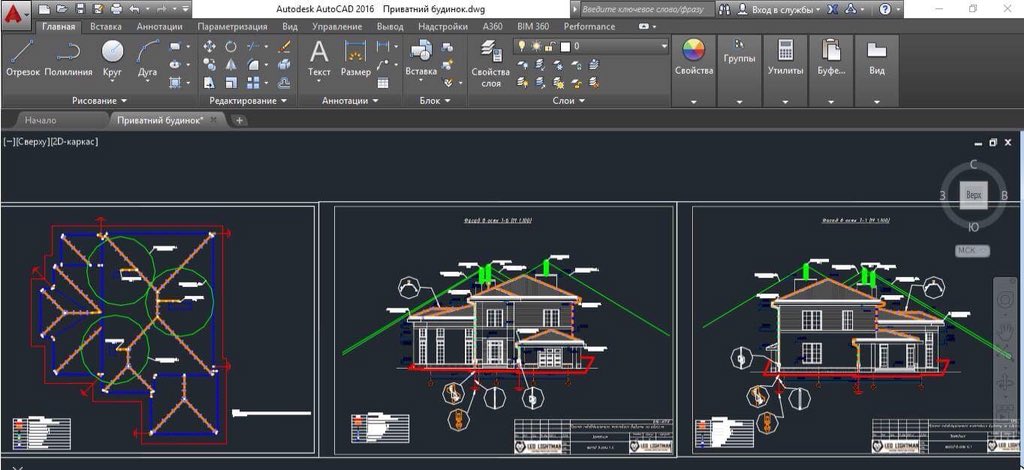
Task: Open the Свойства color wheel panel
Action: pos(694,70)
